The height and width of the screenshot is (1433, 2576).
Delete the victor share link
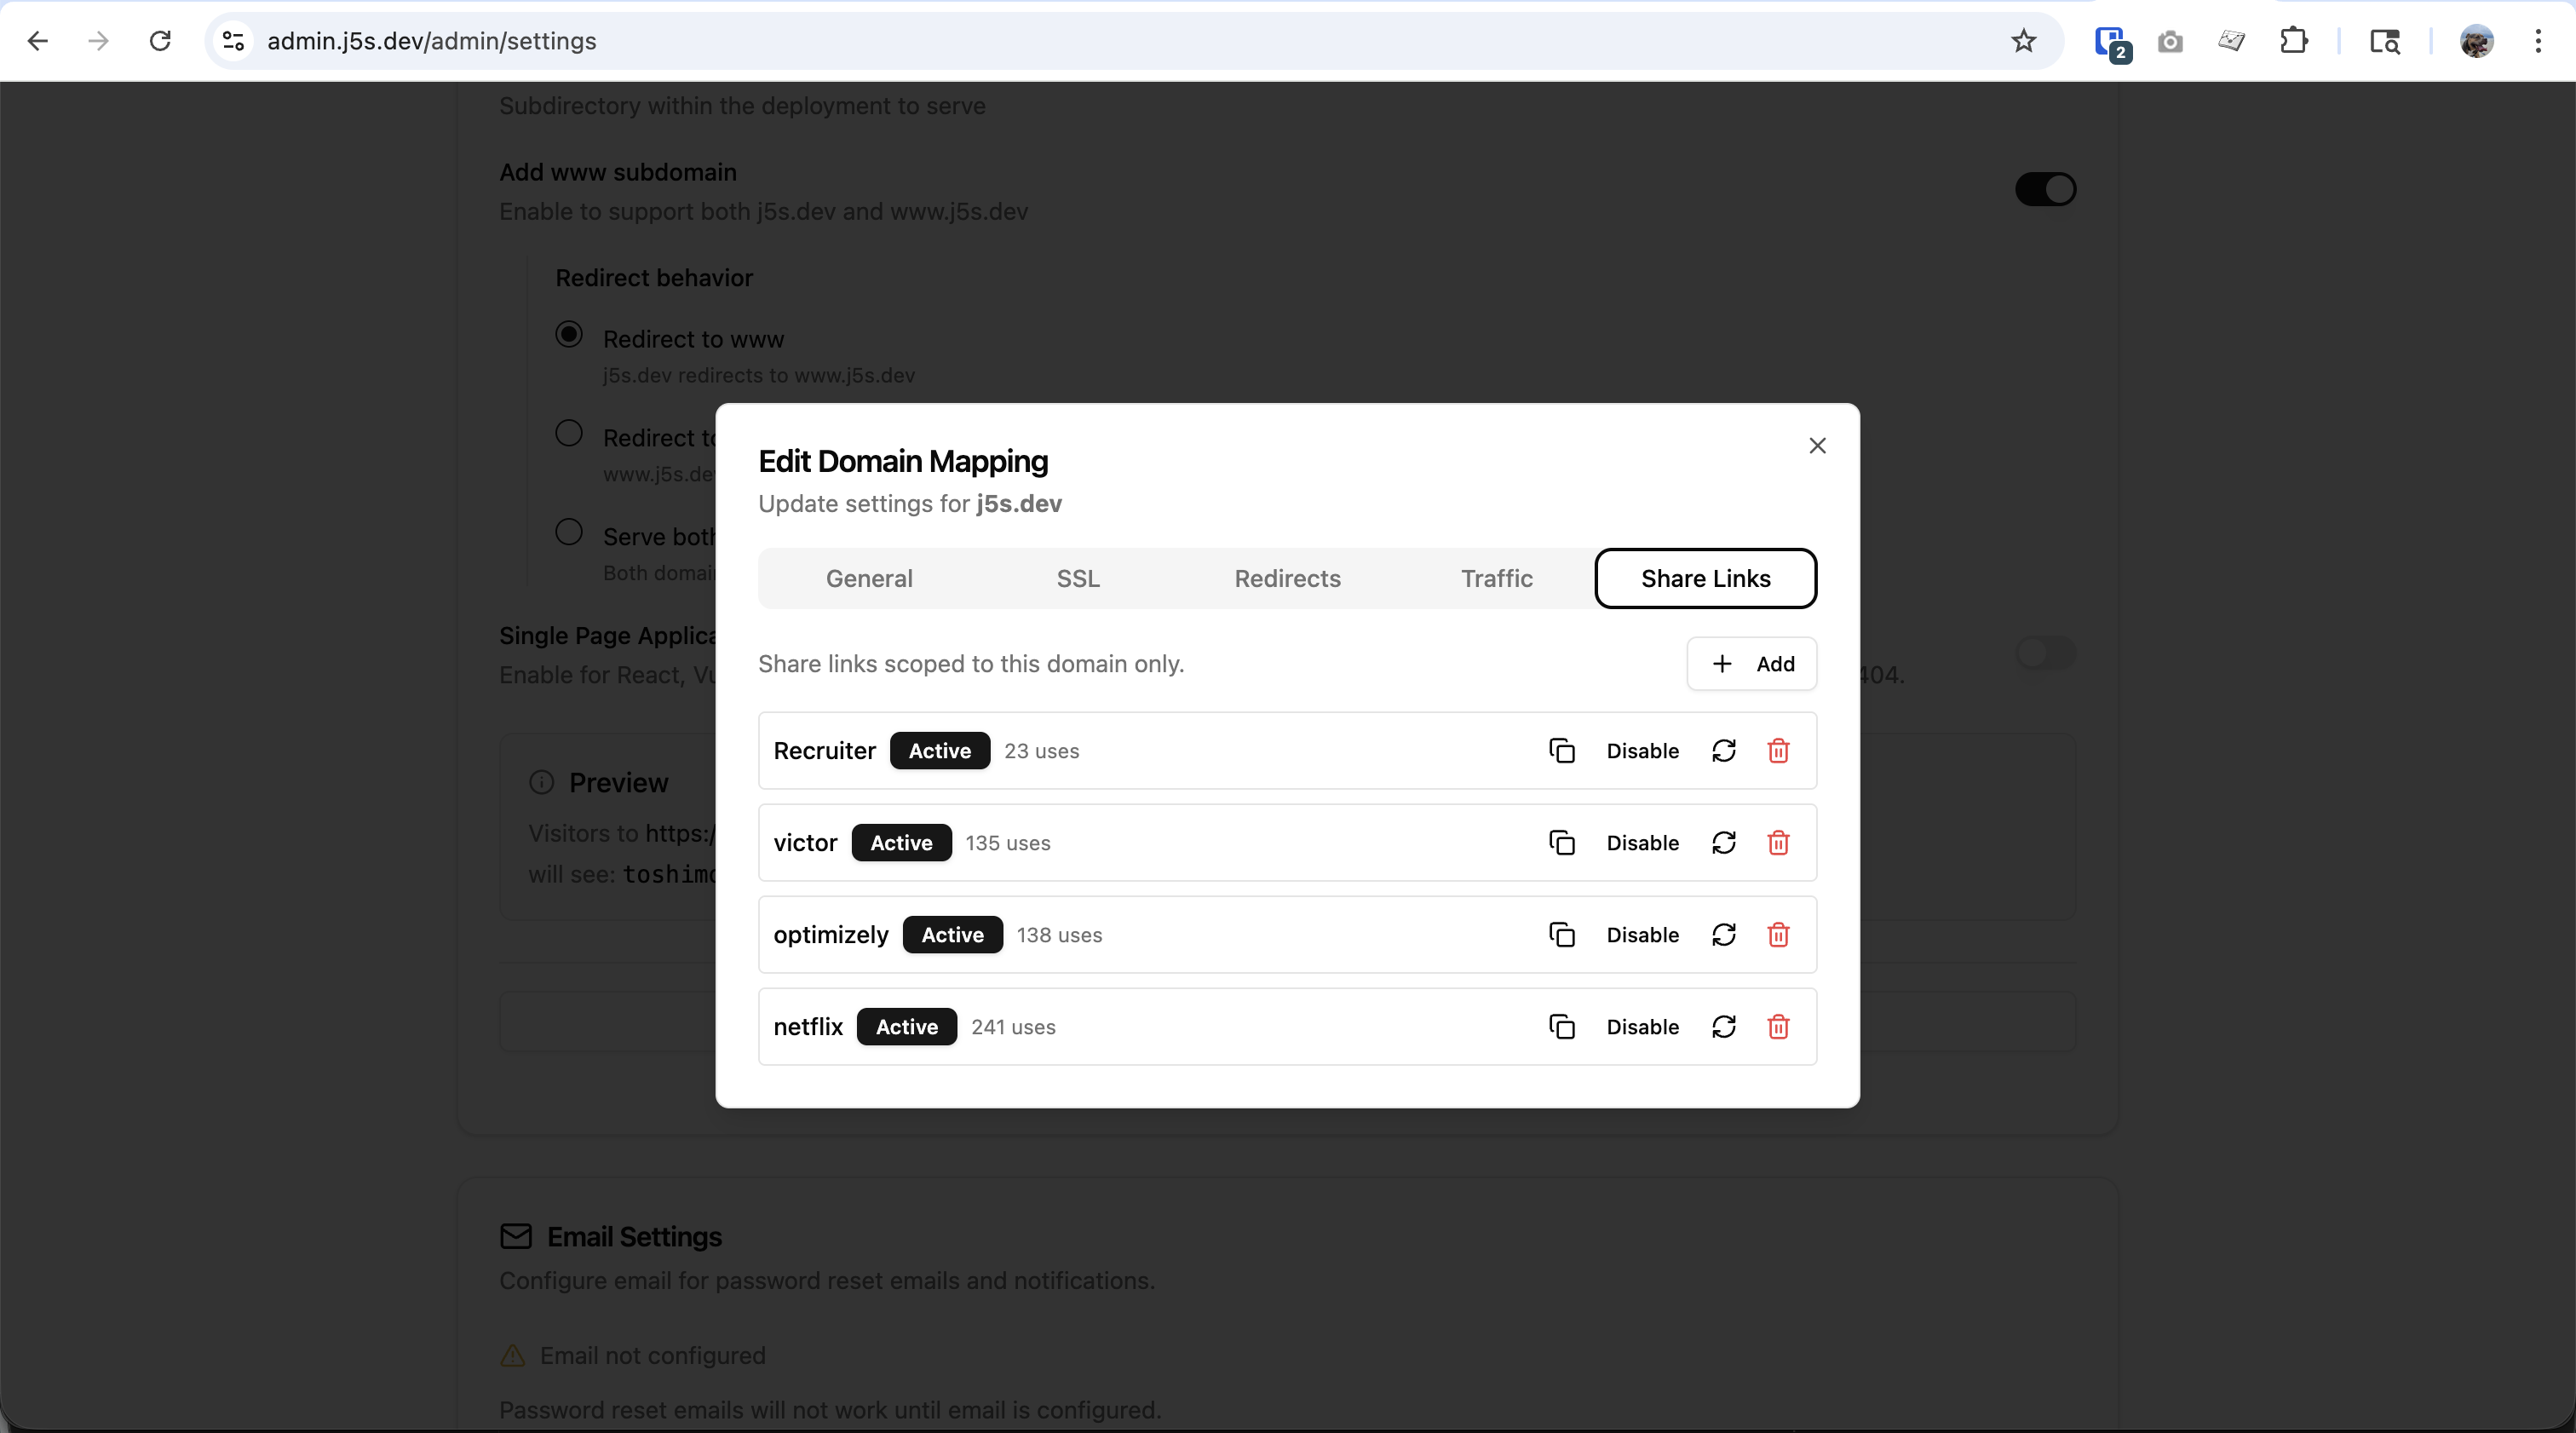coord(1777,843)
